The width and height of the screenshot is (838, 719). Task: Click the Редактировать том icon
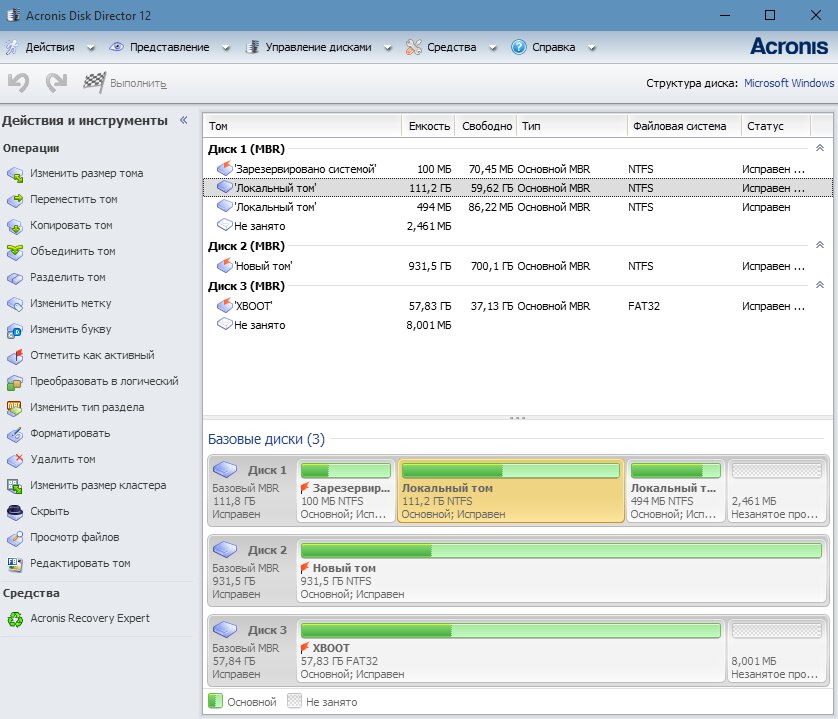point(15,564)
